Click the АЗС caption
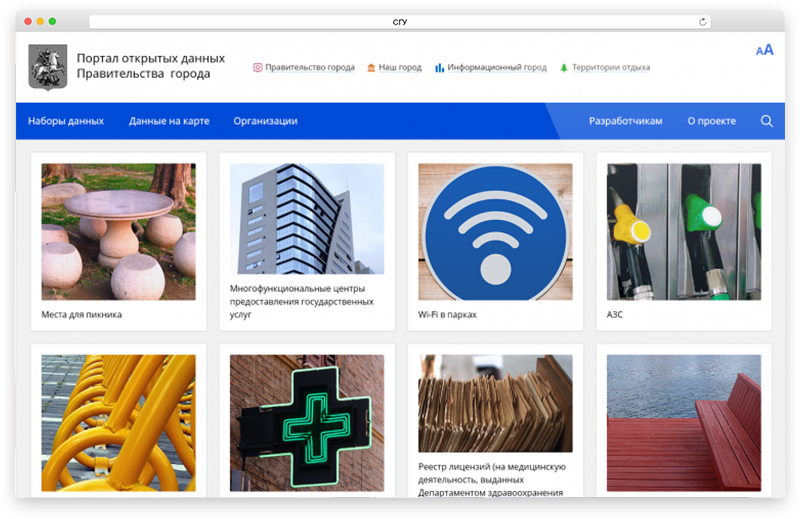Screen dimensions: 800x519 point(614,314)
